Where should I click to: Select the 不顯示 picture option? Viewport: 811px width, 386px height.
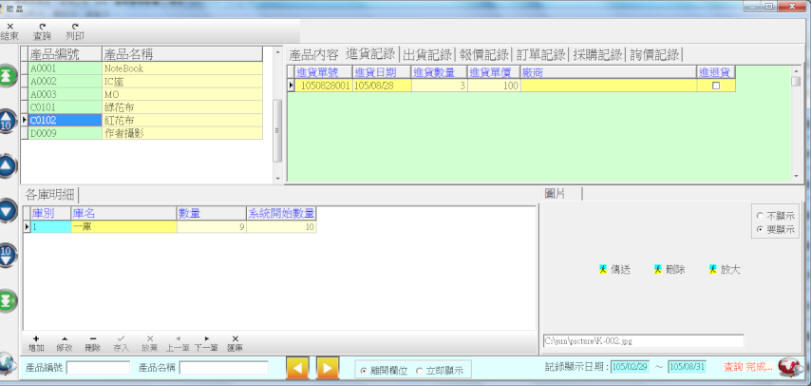point(775,216)
